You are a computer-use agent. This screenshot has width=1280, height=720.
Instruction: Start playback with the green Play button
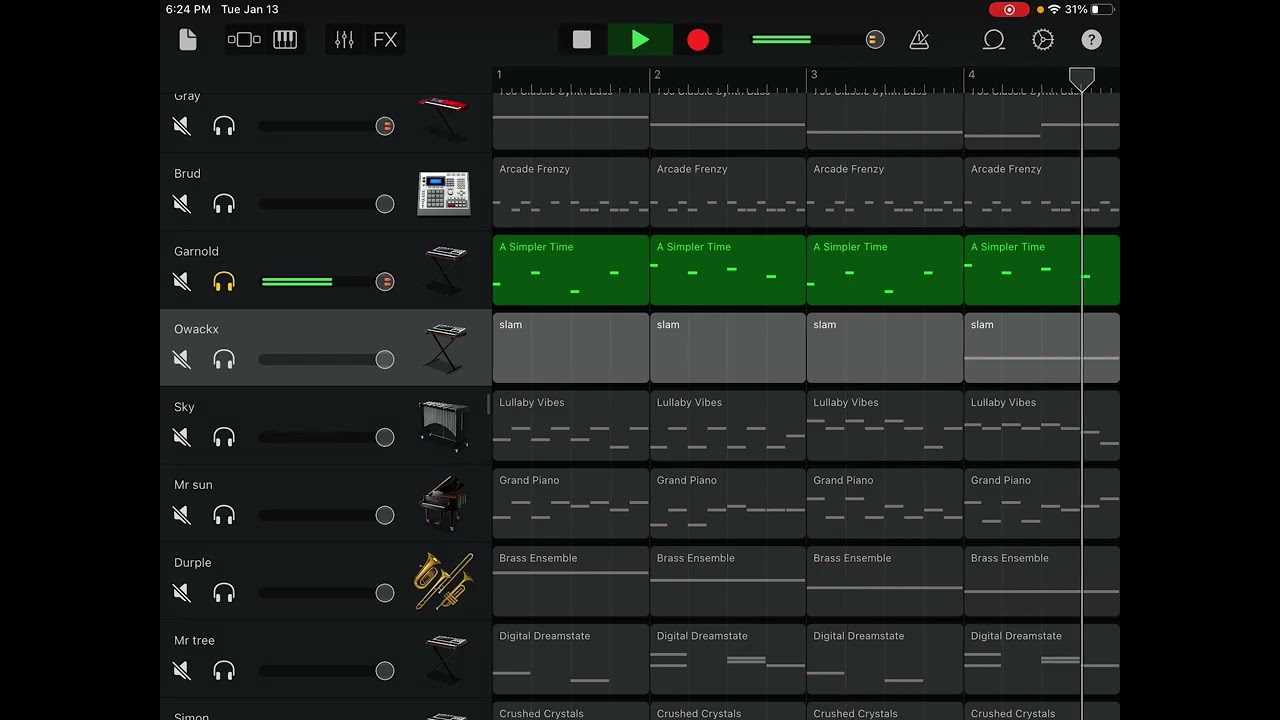[x=640, y=40]
